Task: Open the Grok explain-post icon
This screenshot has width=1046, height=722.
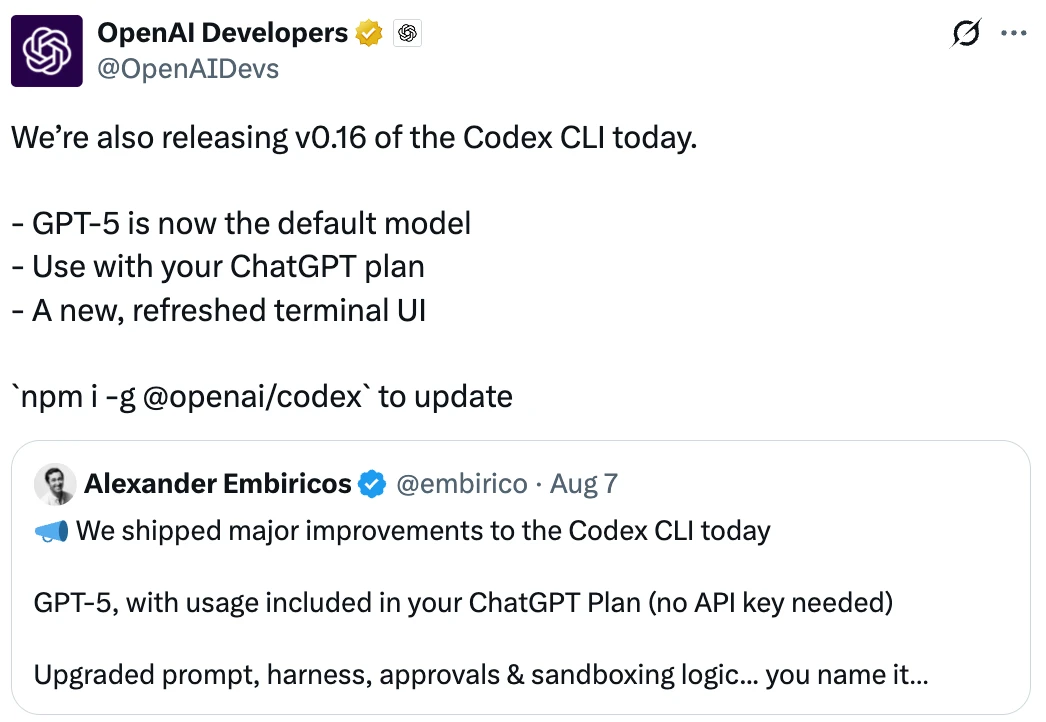Action: pyautogui.click(x=965, y=34)
